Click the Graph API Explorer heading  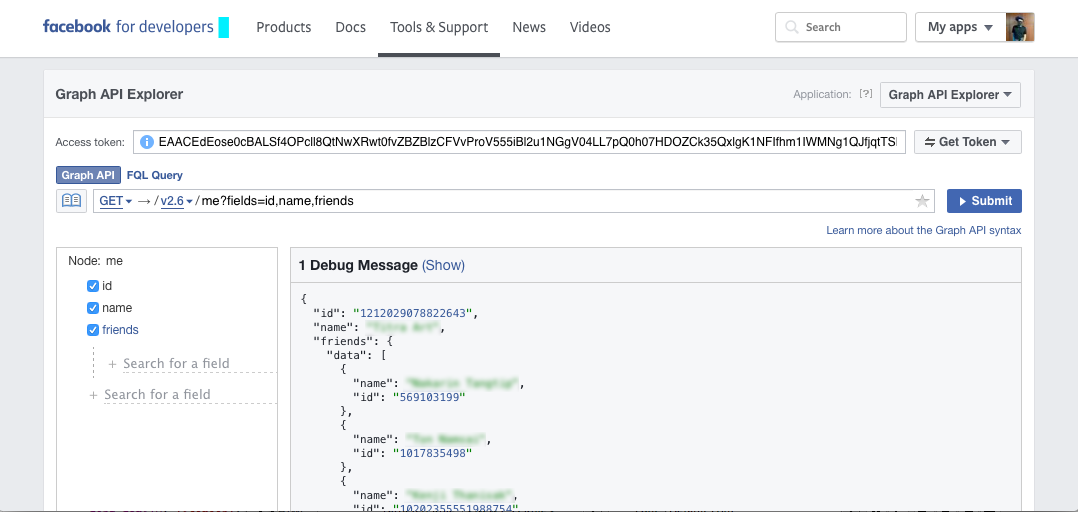119,94
